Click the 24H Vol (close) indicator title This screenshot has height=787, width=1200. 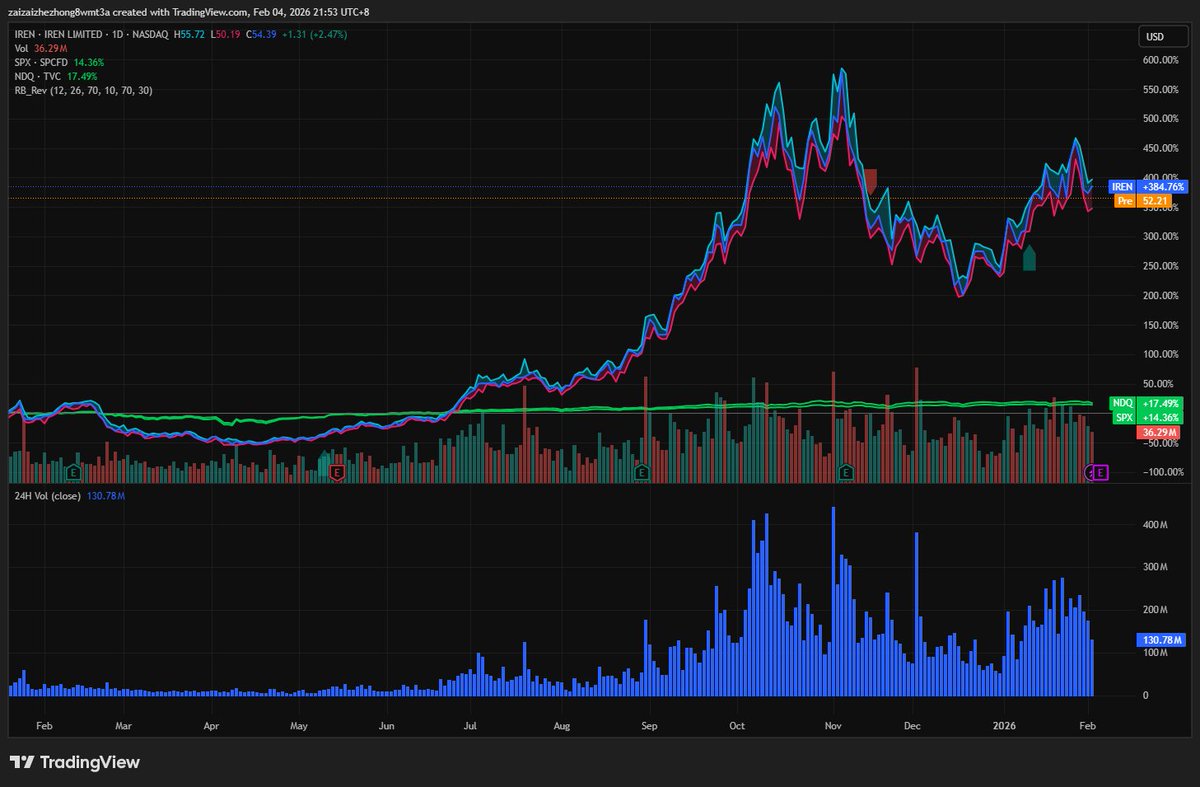tap(47, 495)
